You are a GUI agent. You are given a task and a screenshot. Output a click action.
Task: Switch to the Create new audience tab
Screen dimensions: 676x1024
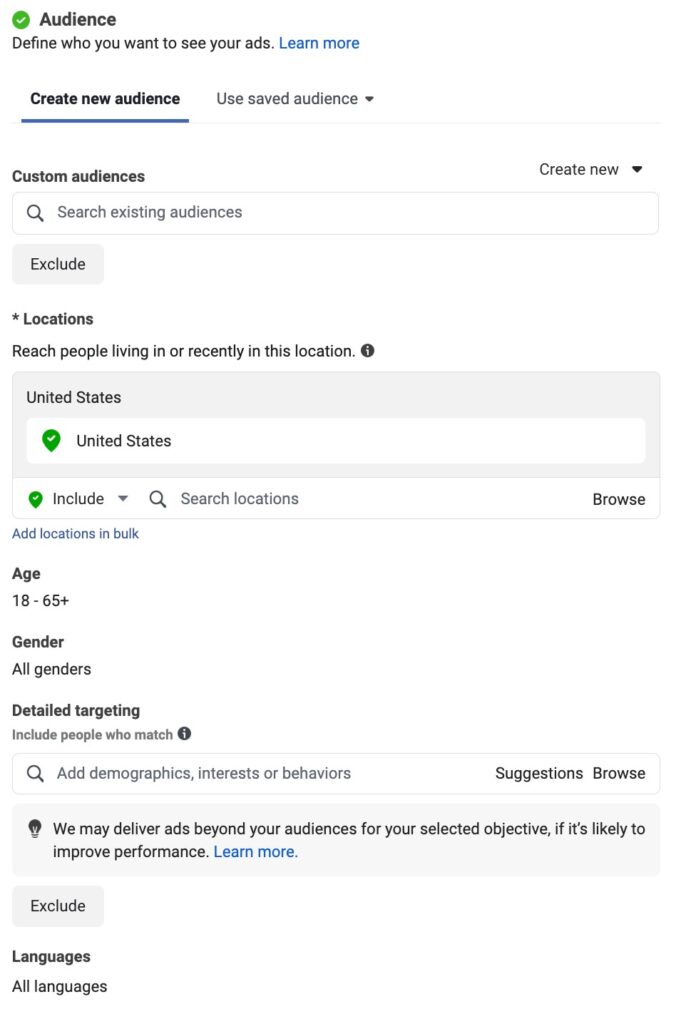coord(105,99)
